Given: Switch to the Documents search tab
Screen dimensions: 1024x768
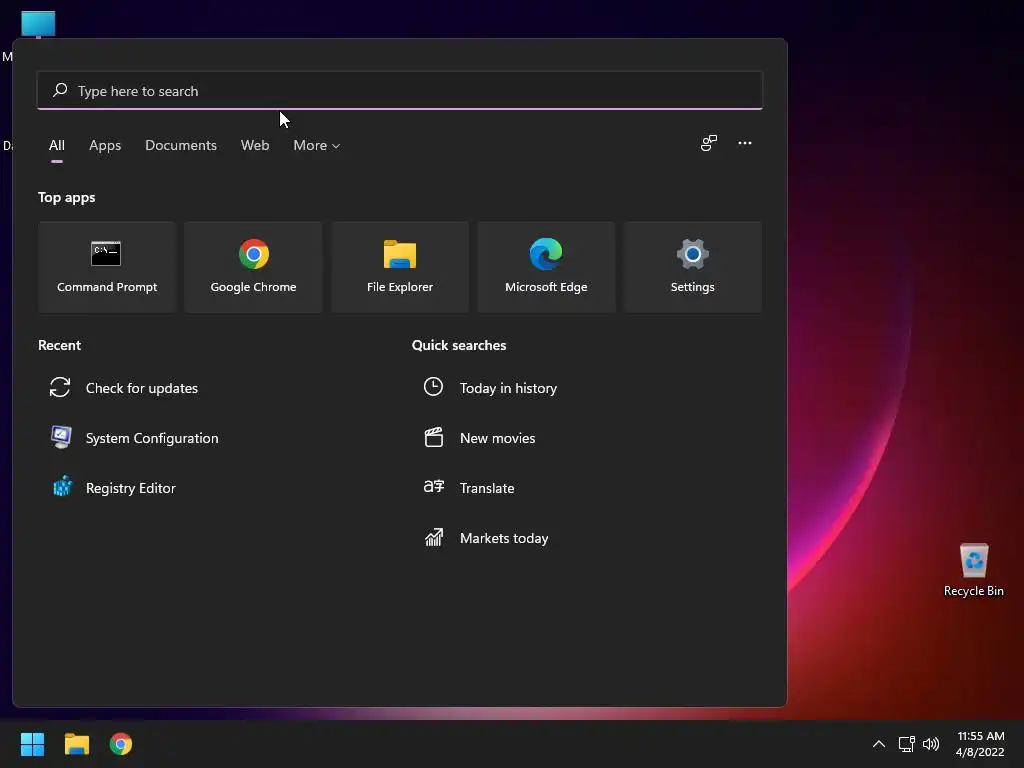Looking at the screenshot, I should (181, 145).
